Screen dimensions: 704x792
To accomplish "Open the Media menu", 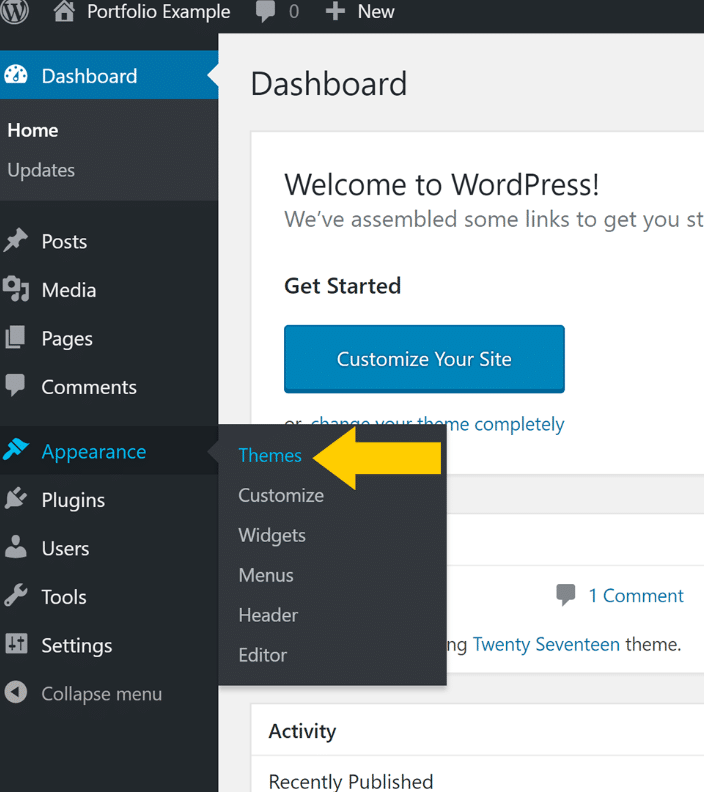I will pyautogui.click(x=69, y=290).
